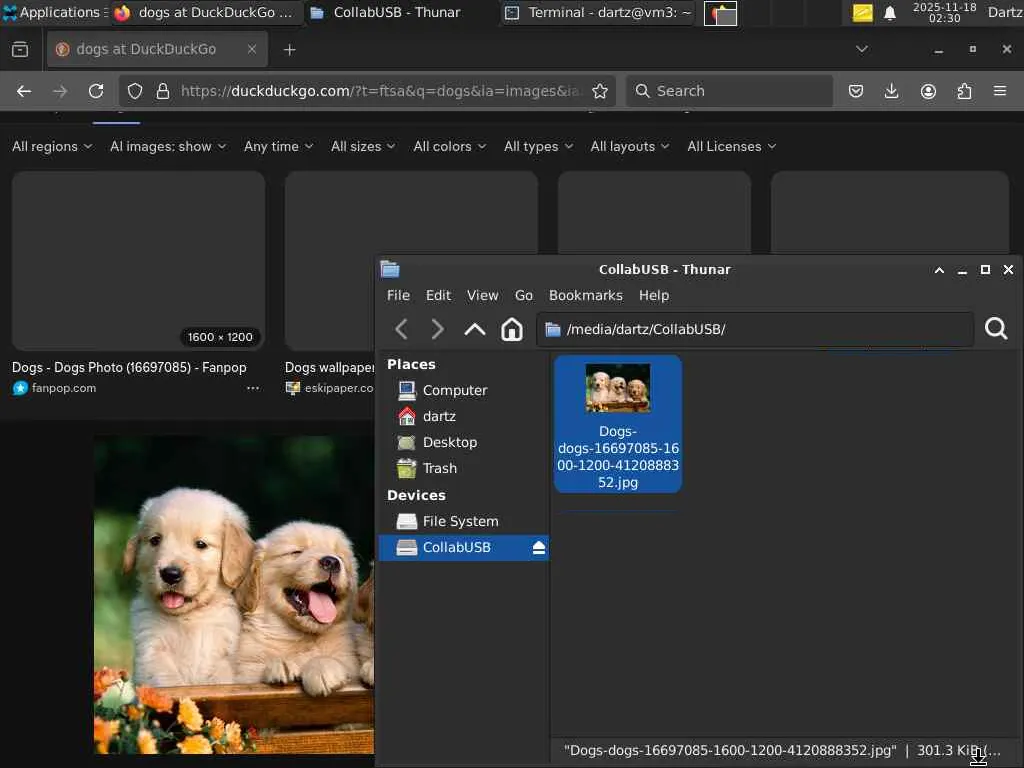Open Thunar's search magnifier icon
This screenshot has width=1024, height=768.
[x=996, y=329]
